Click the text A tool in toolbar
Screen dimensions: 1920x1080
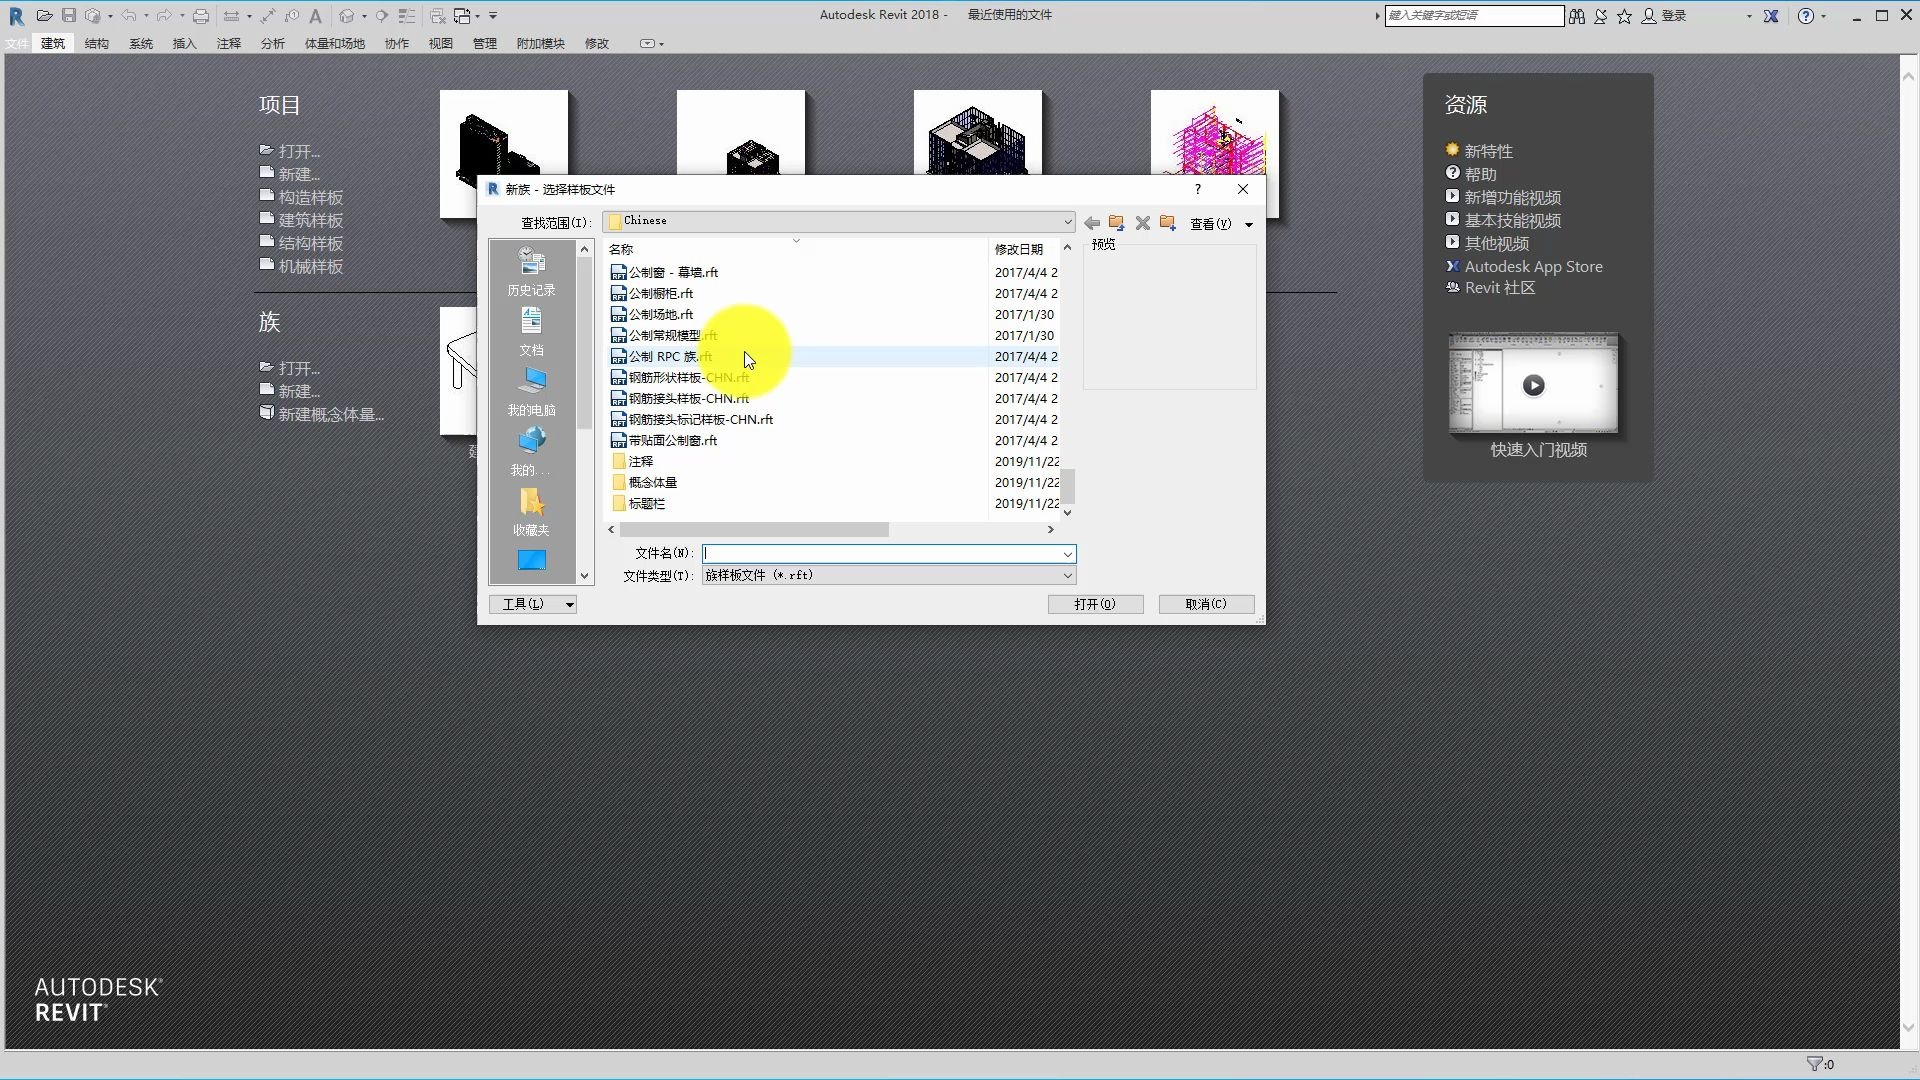point(316,16)
